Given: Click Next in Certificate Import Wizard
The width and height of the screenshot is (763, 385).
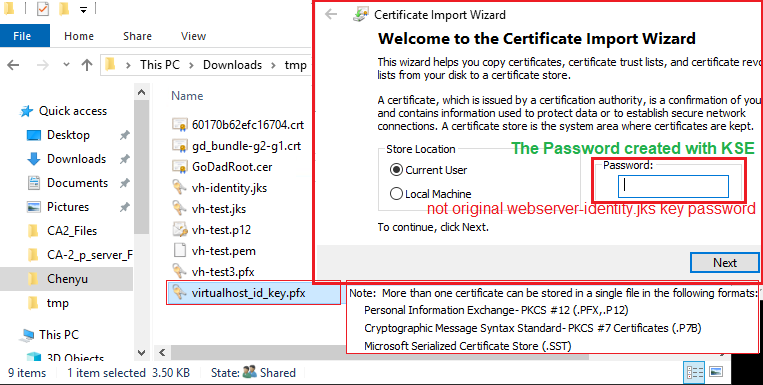Looking at the screenshot, I should 725,262.
